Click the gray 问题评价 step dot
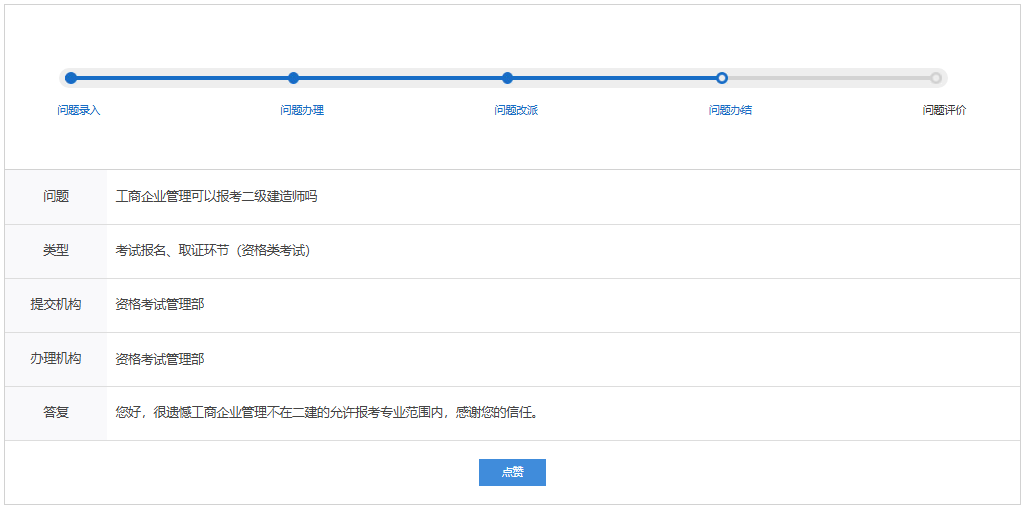The height and width of the screenshot is (510, 1027). pyautogui.click(x=936, y=78)
